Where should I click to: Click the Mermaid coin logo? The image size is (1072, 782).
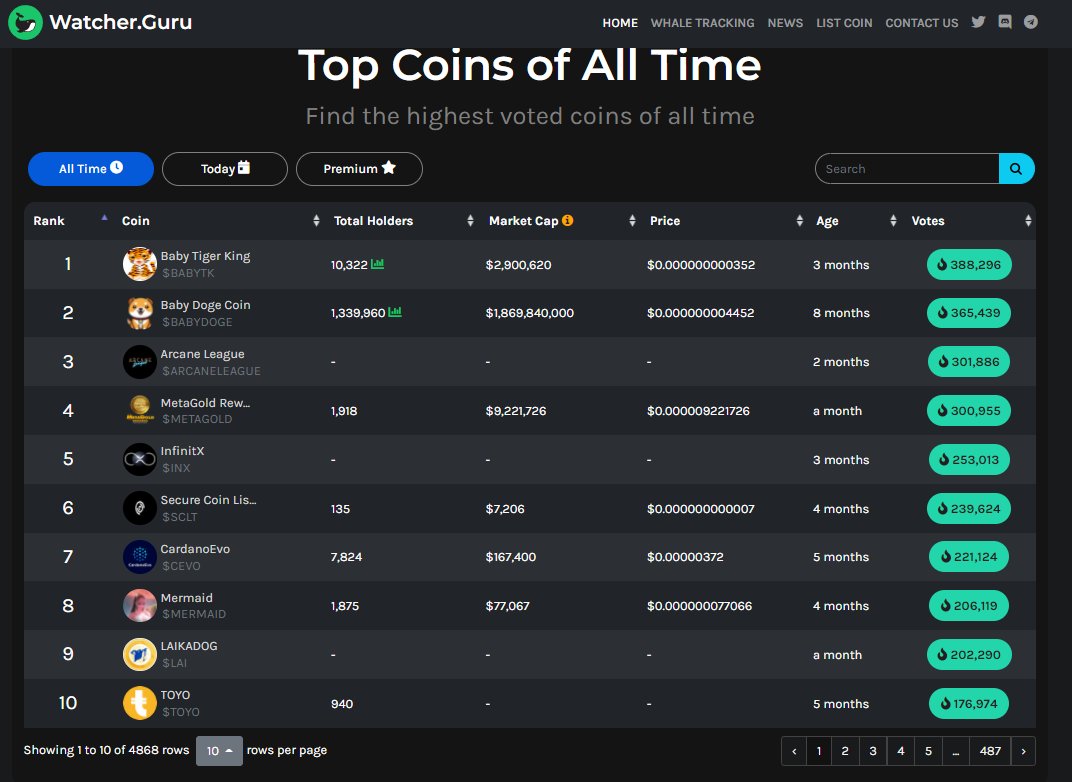(139, 606)
